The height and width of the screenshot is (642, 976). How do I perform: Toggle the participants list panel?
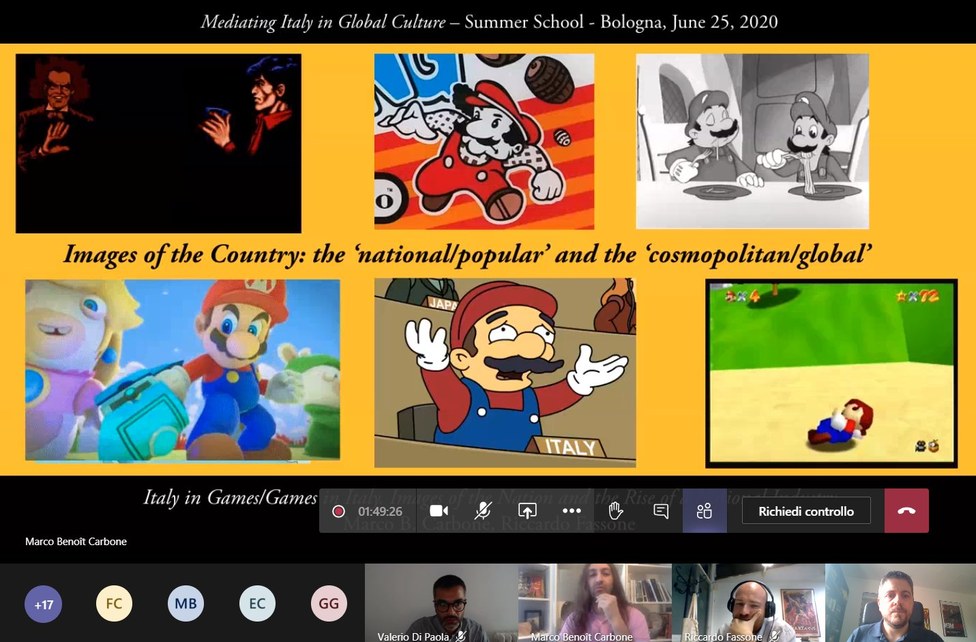pos(705,511)
